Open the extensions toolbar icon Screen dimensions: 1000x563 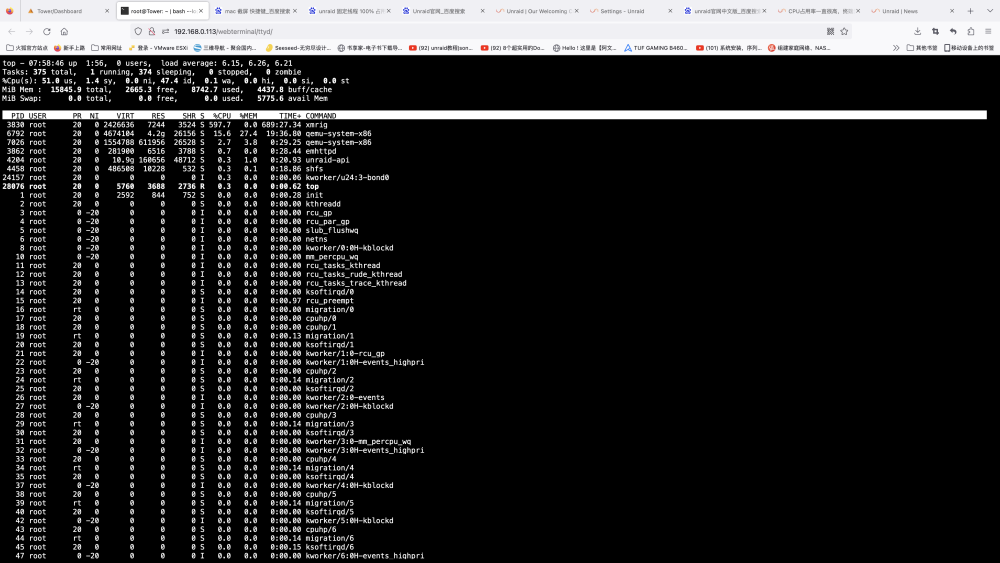971,31
